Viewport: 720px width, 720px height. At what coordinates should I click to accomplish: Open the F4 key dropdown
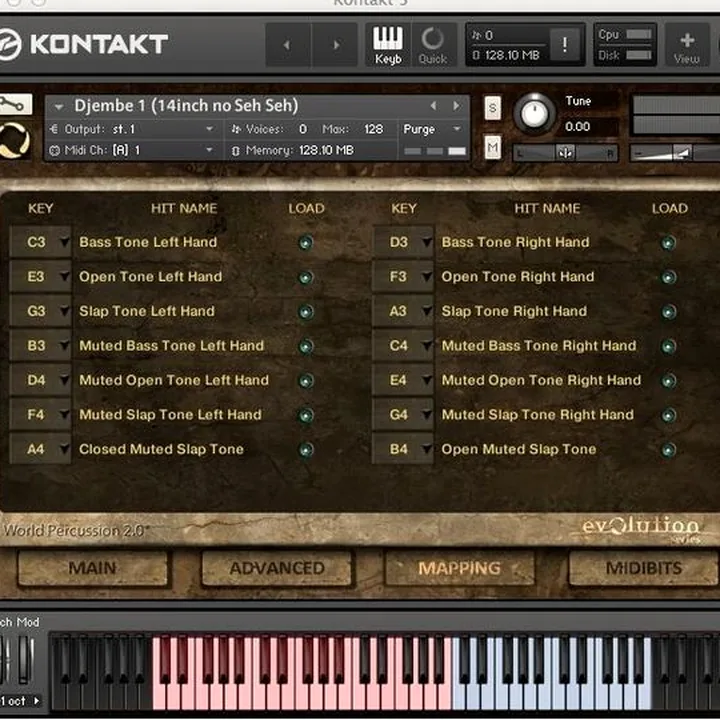(41, 414)
